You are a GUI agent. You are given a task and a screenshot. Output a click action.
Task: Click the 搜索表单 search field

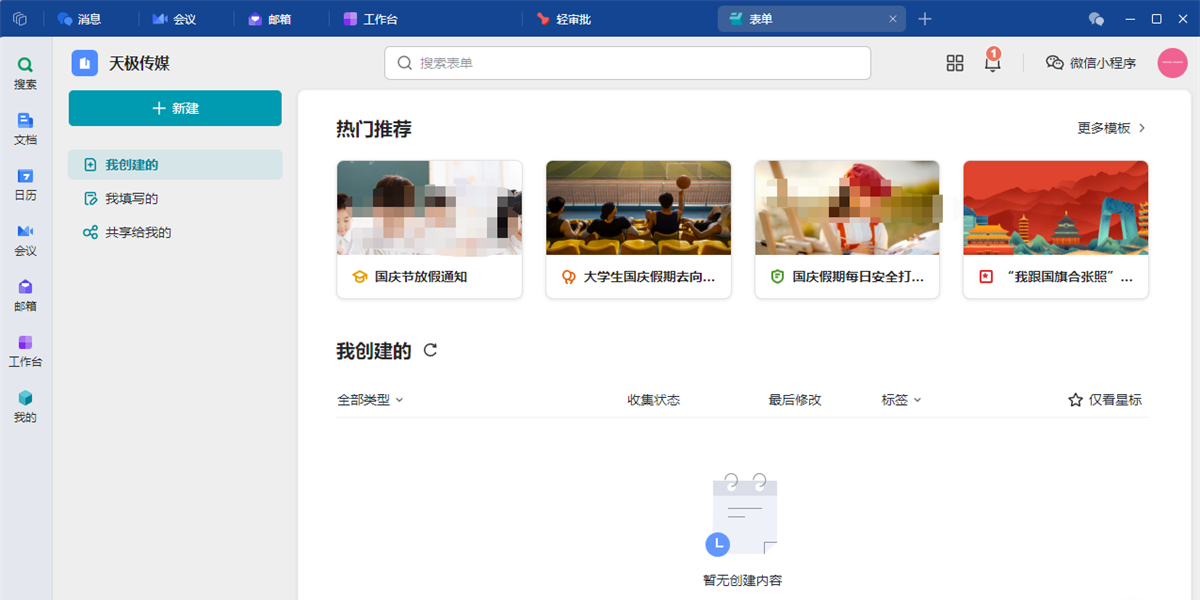(x=627, y=63)
